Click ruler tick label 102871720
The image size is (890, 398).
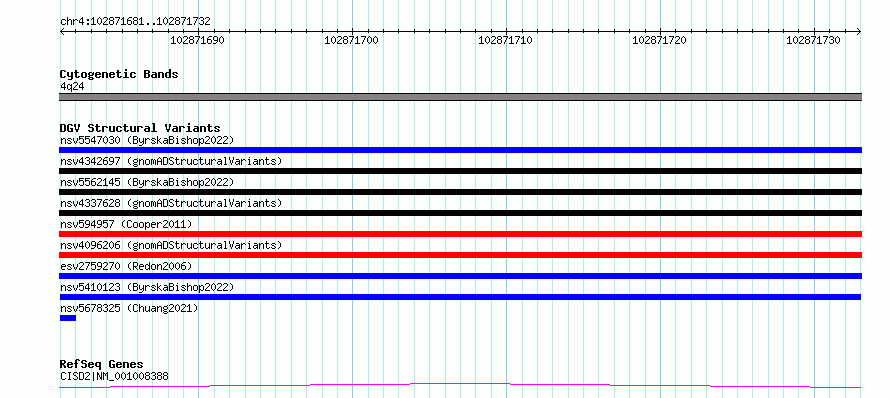[x=660, y=41]
